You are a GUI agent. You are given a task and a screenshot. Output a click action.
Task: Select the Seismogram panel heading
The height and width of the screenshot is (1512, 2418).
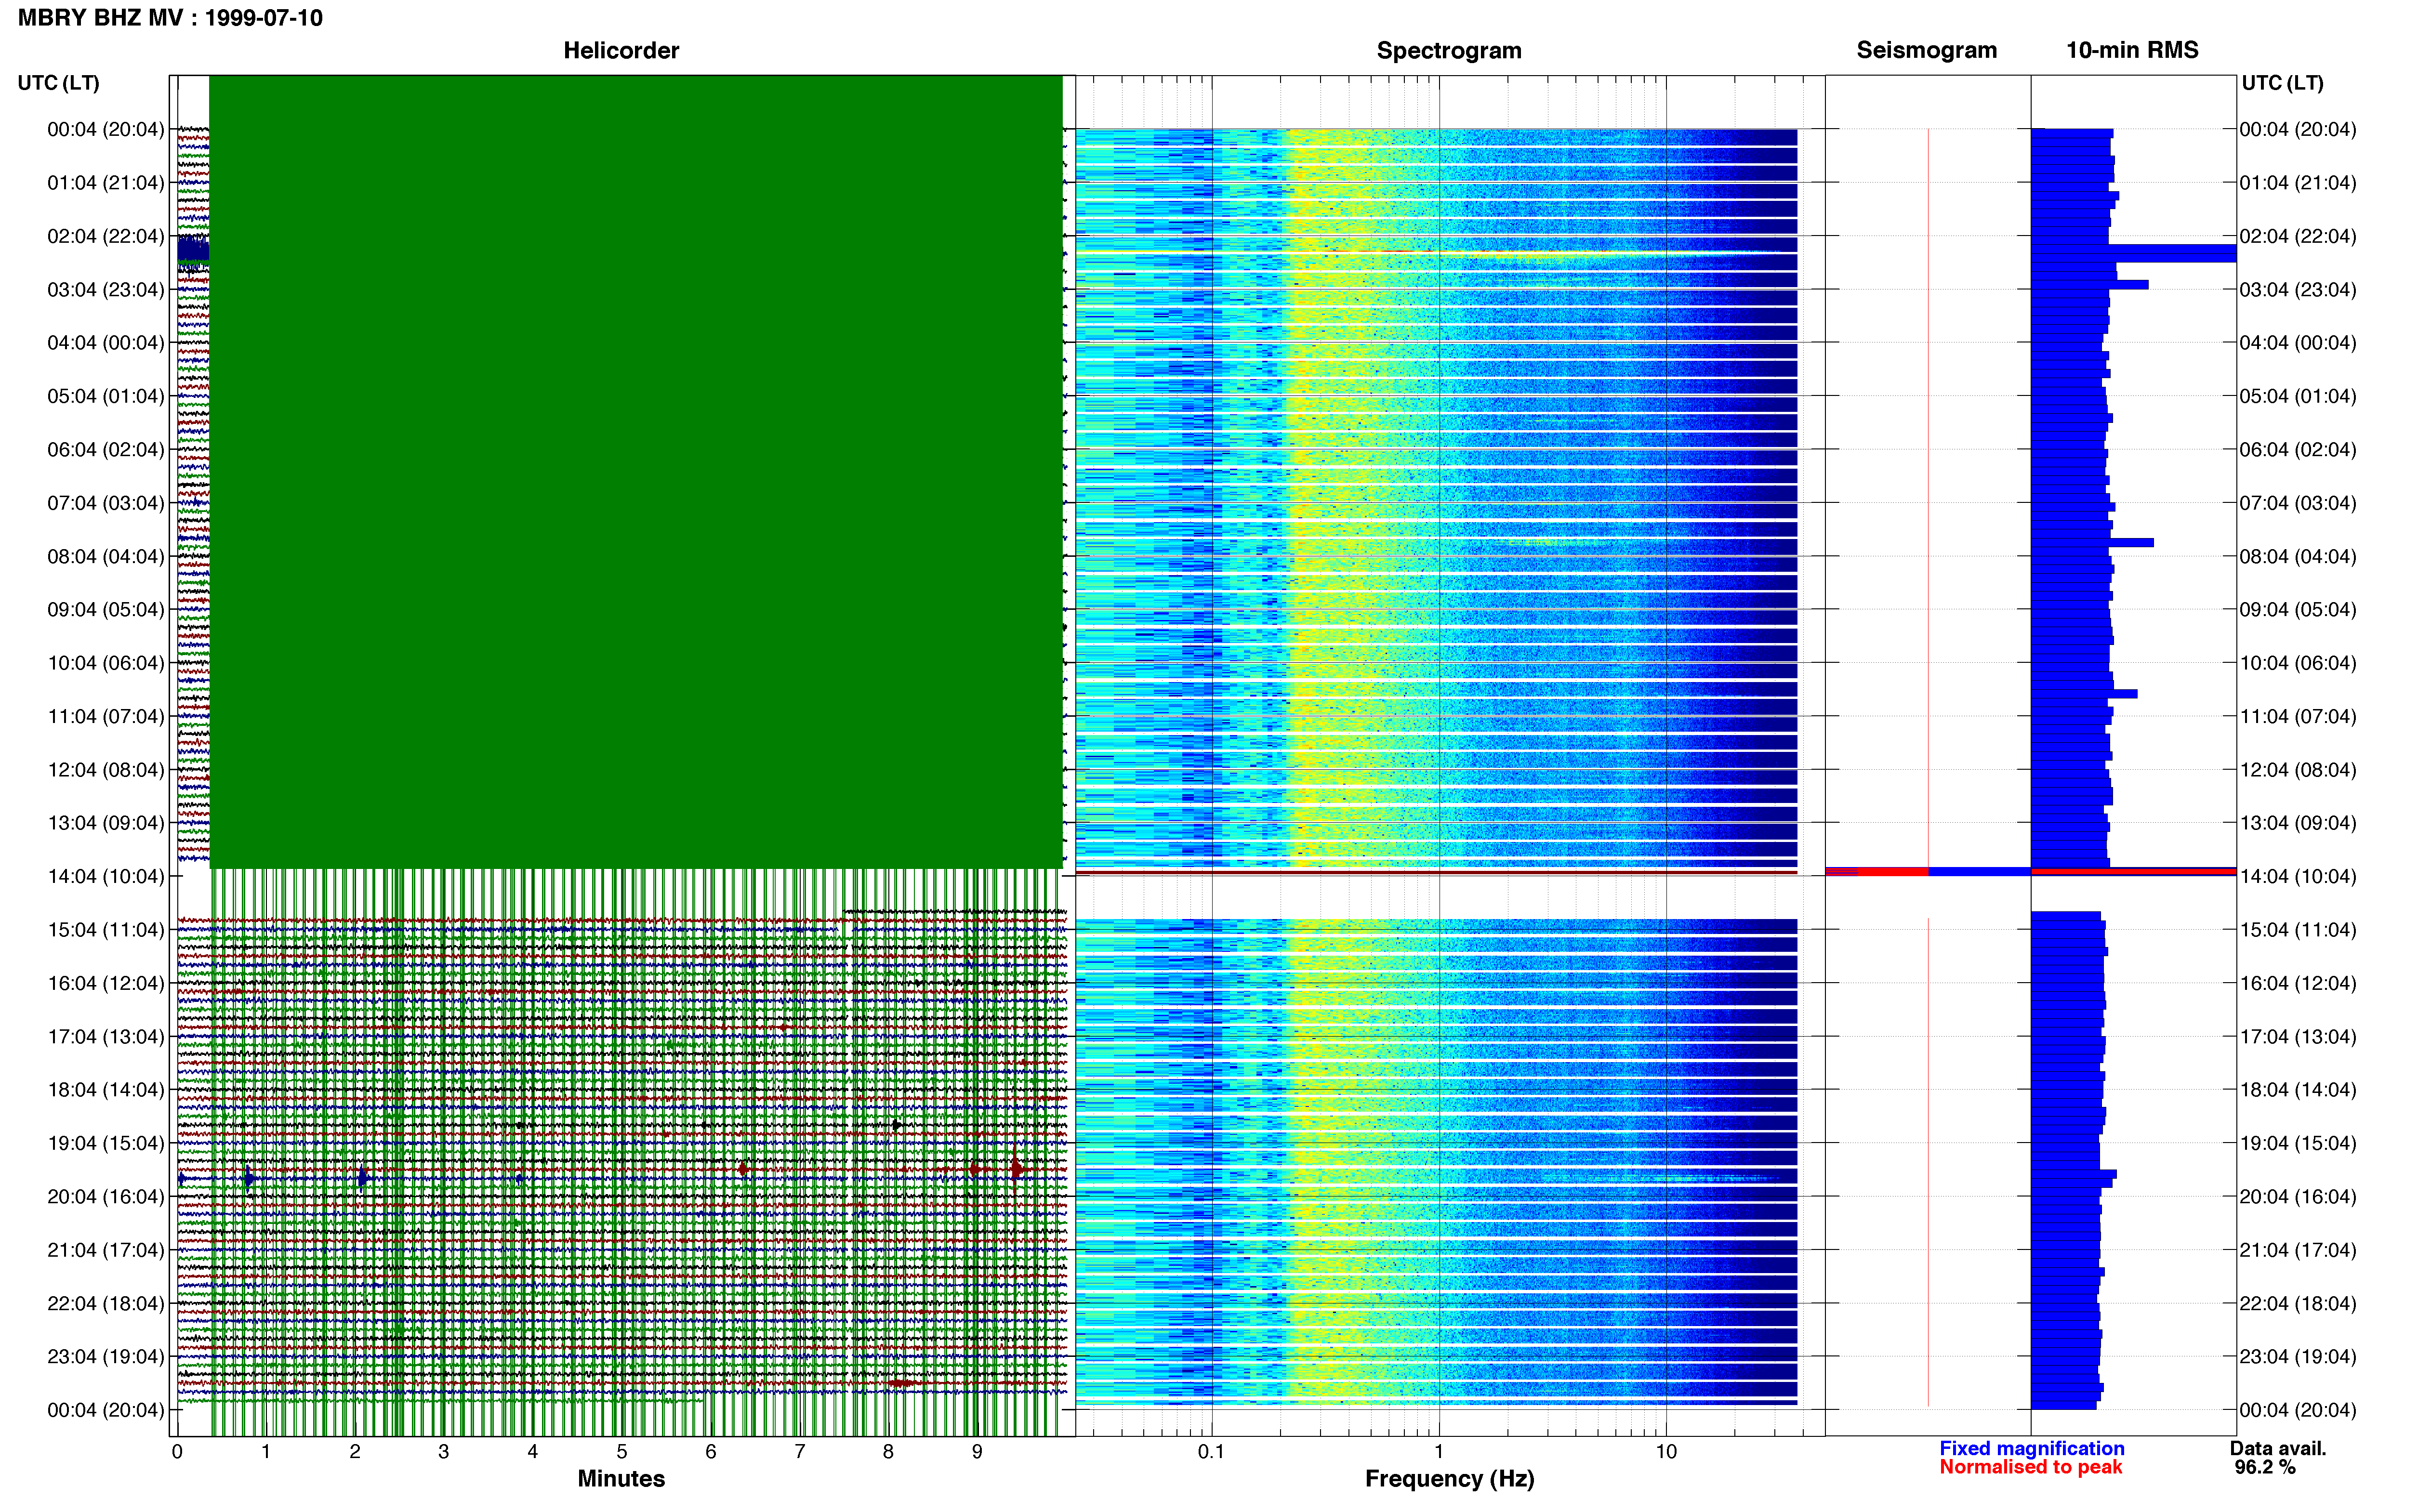1926,50
